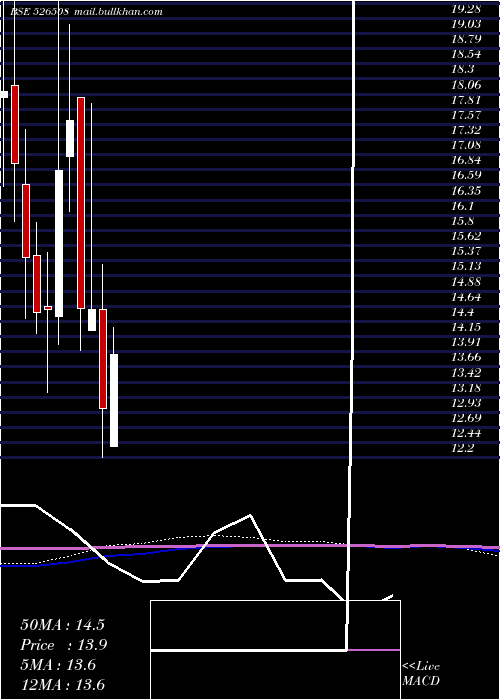Click the 50MA : 14.5 readout
Image resolution: width=500 pixels, height=700 pixels.
62,625
